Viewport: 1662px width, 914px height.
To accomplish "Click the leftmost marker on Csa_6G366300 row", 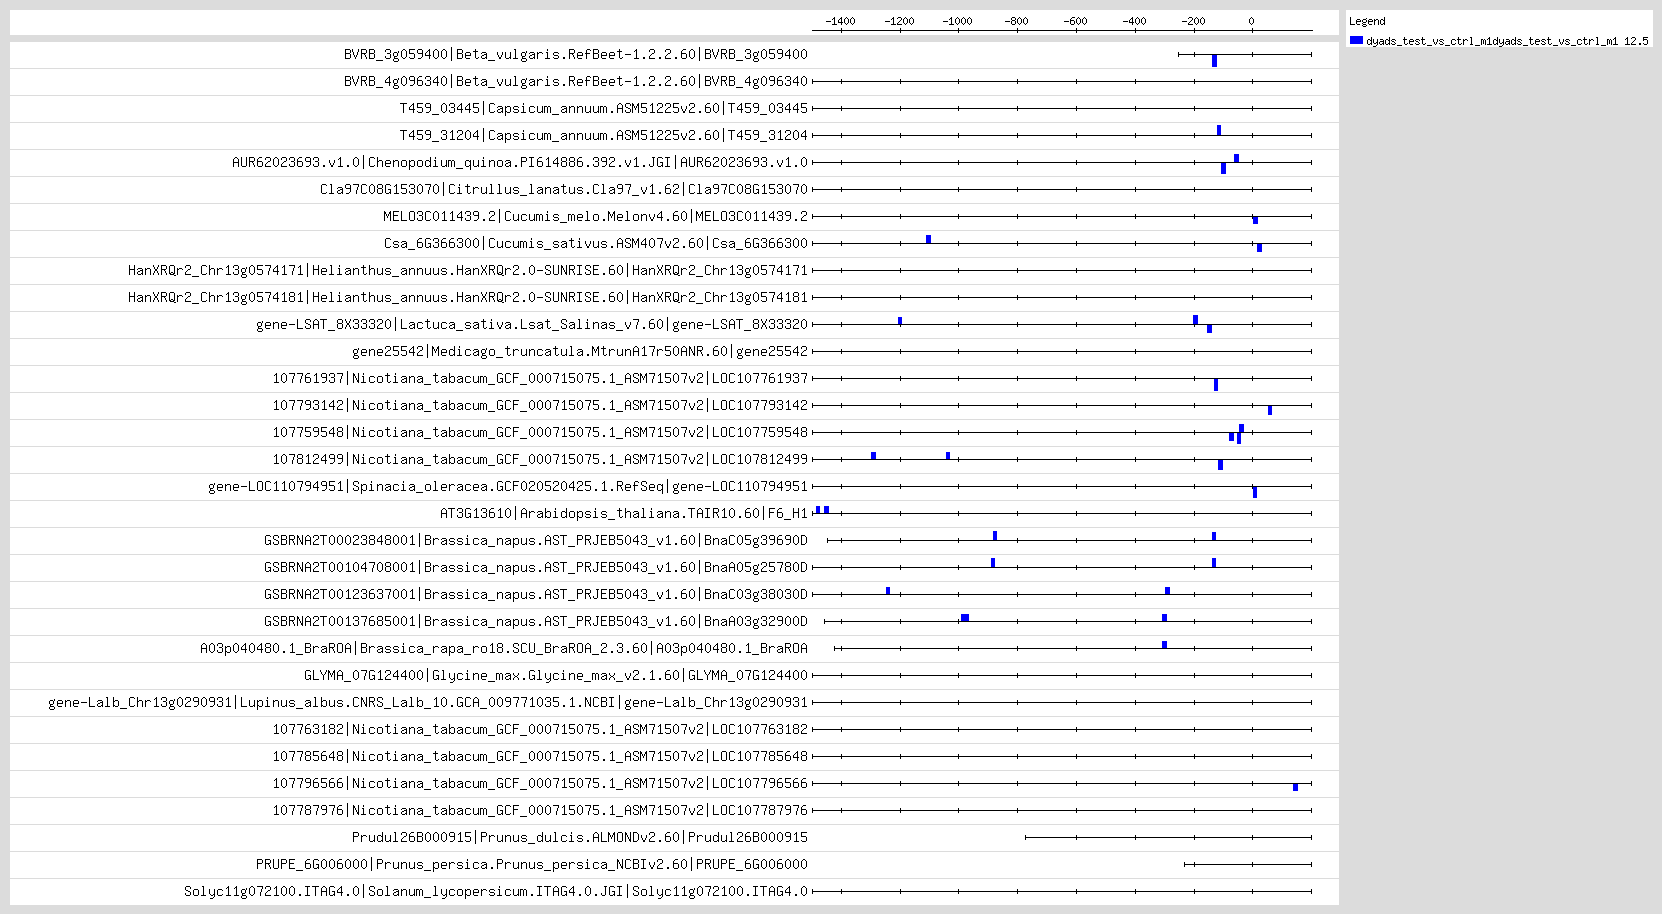I will (x=928, y=239).
